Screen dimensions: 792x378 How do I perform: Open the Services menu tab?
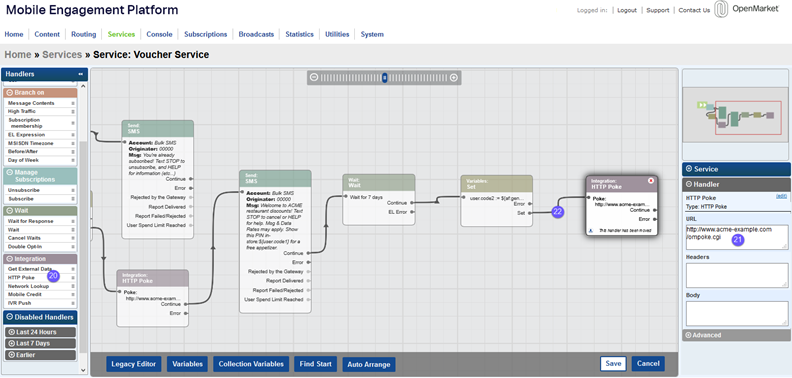(121, 34)
